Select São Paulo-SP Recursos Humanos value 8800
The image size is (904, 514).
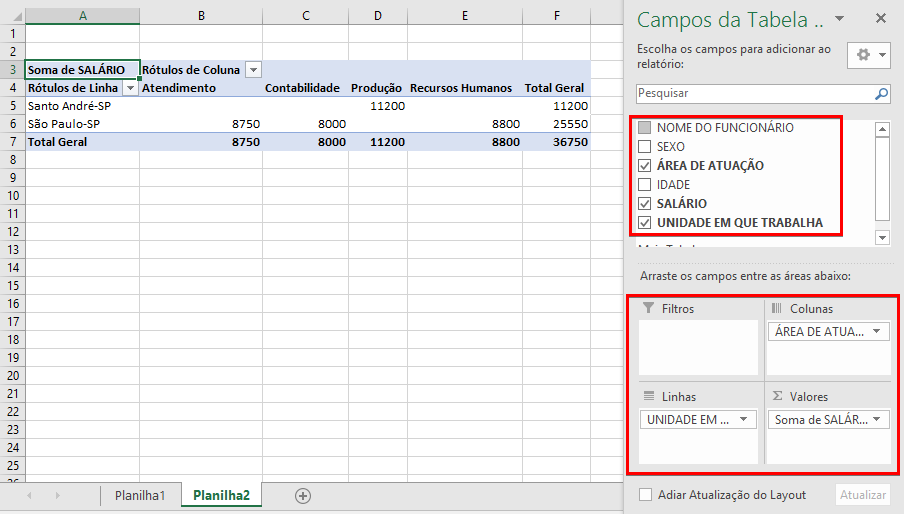click(465, 124)
